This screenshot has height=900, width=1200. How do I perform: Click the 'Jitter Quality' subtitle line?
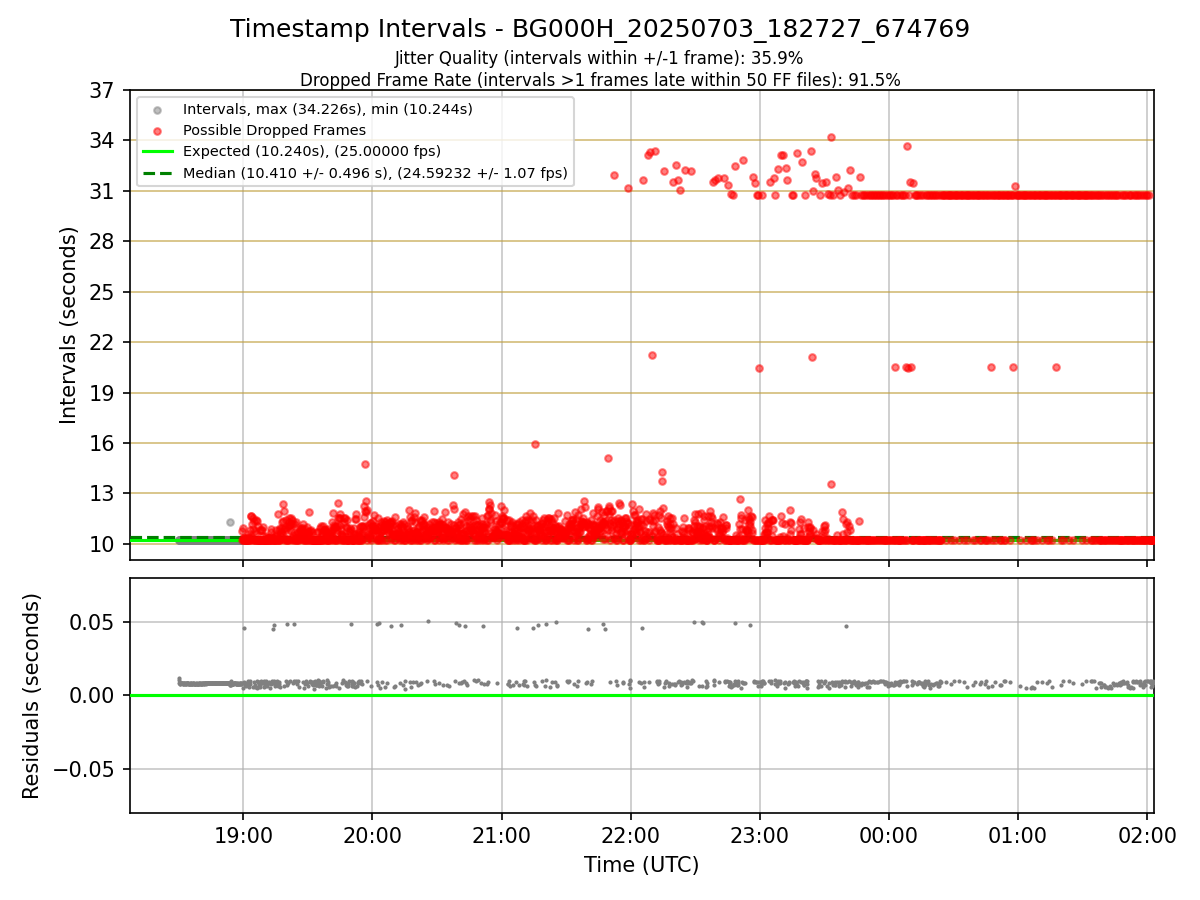(x=599, y=58)
